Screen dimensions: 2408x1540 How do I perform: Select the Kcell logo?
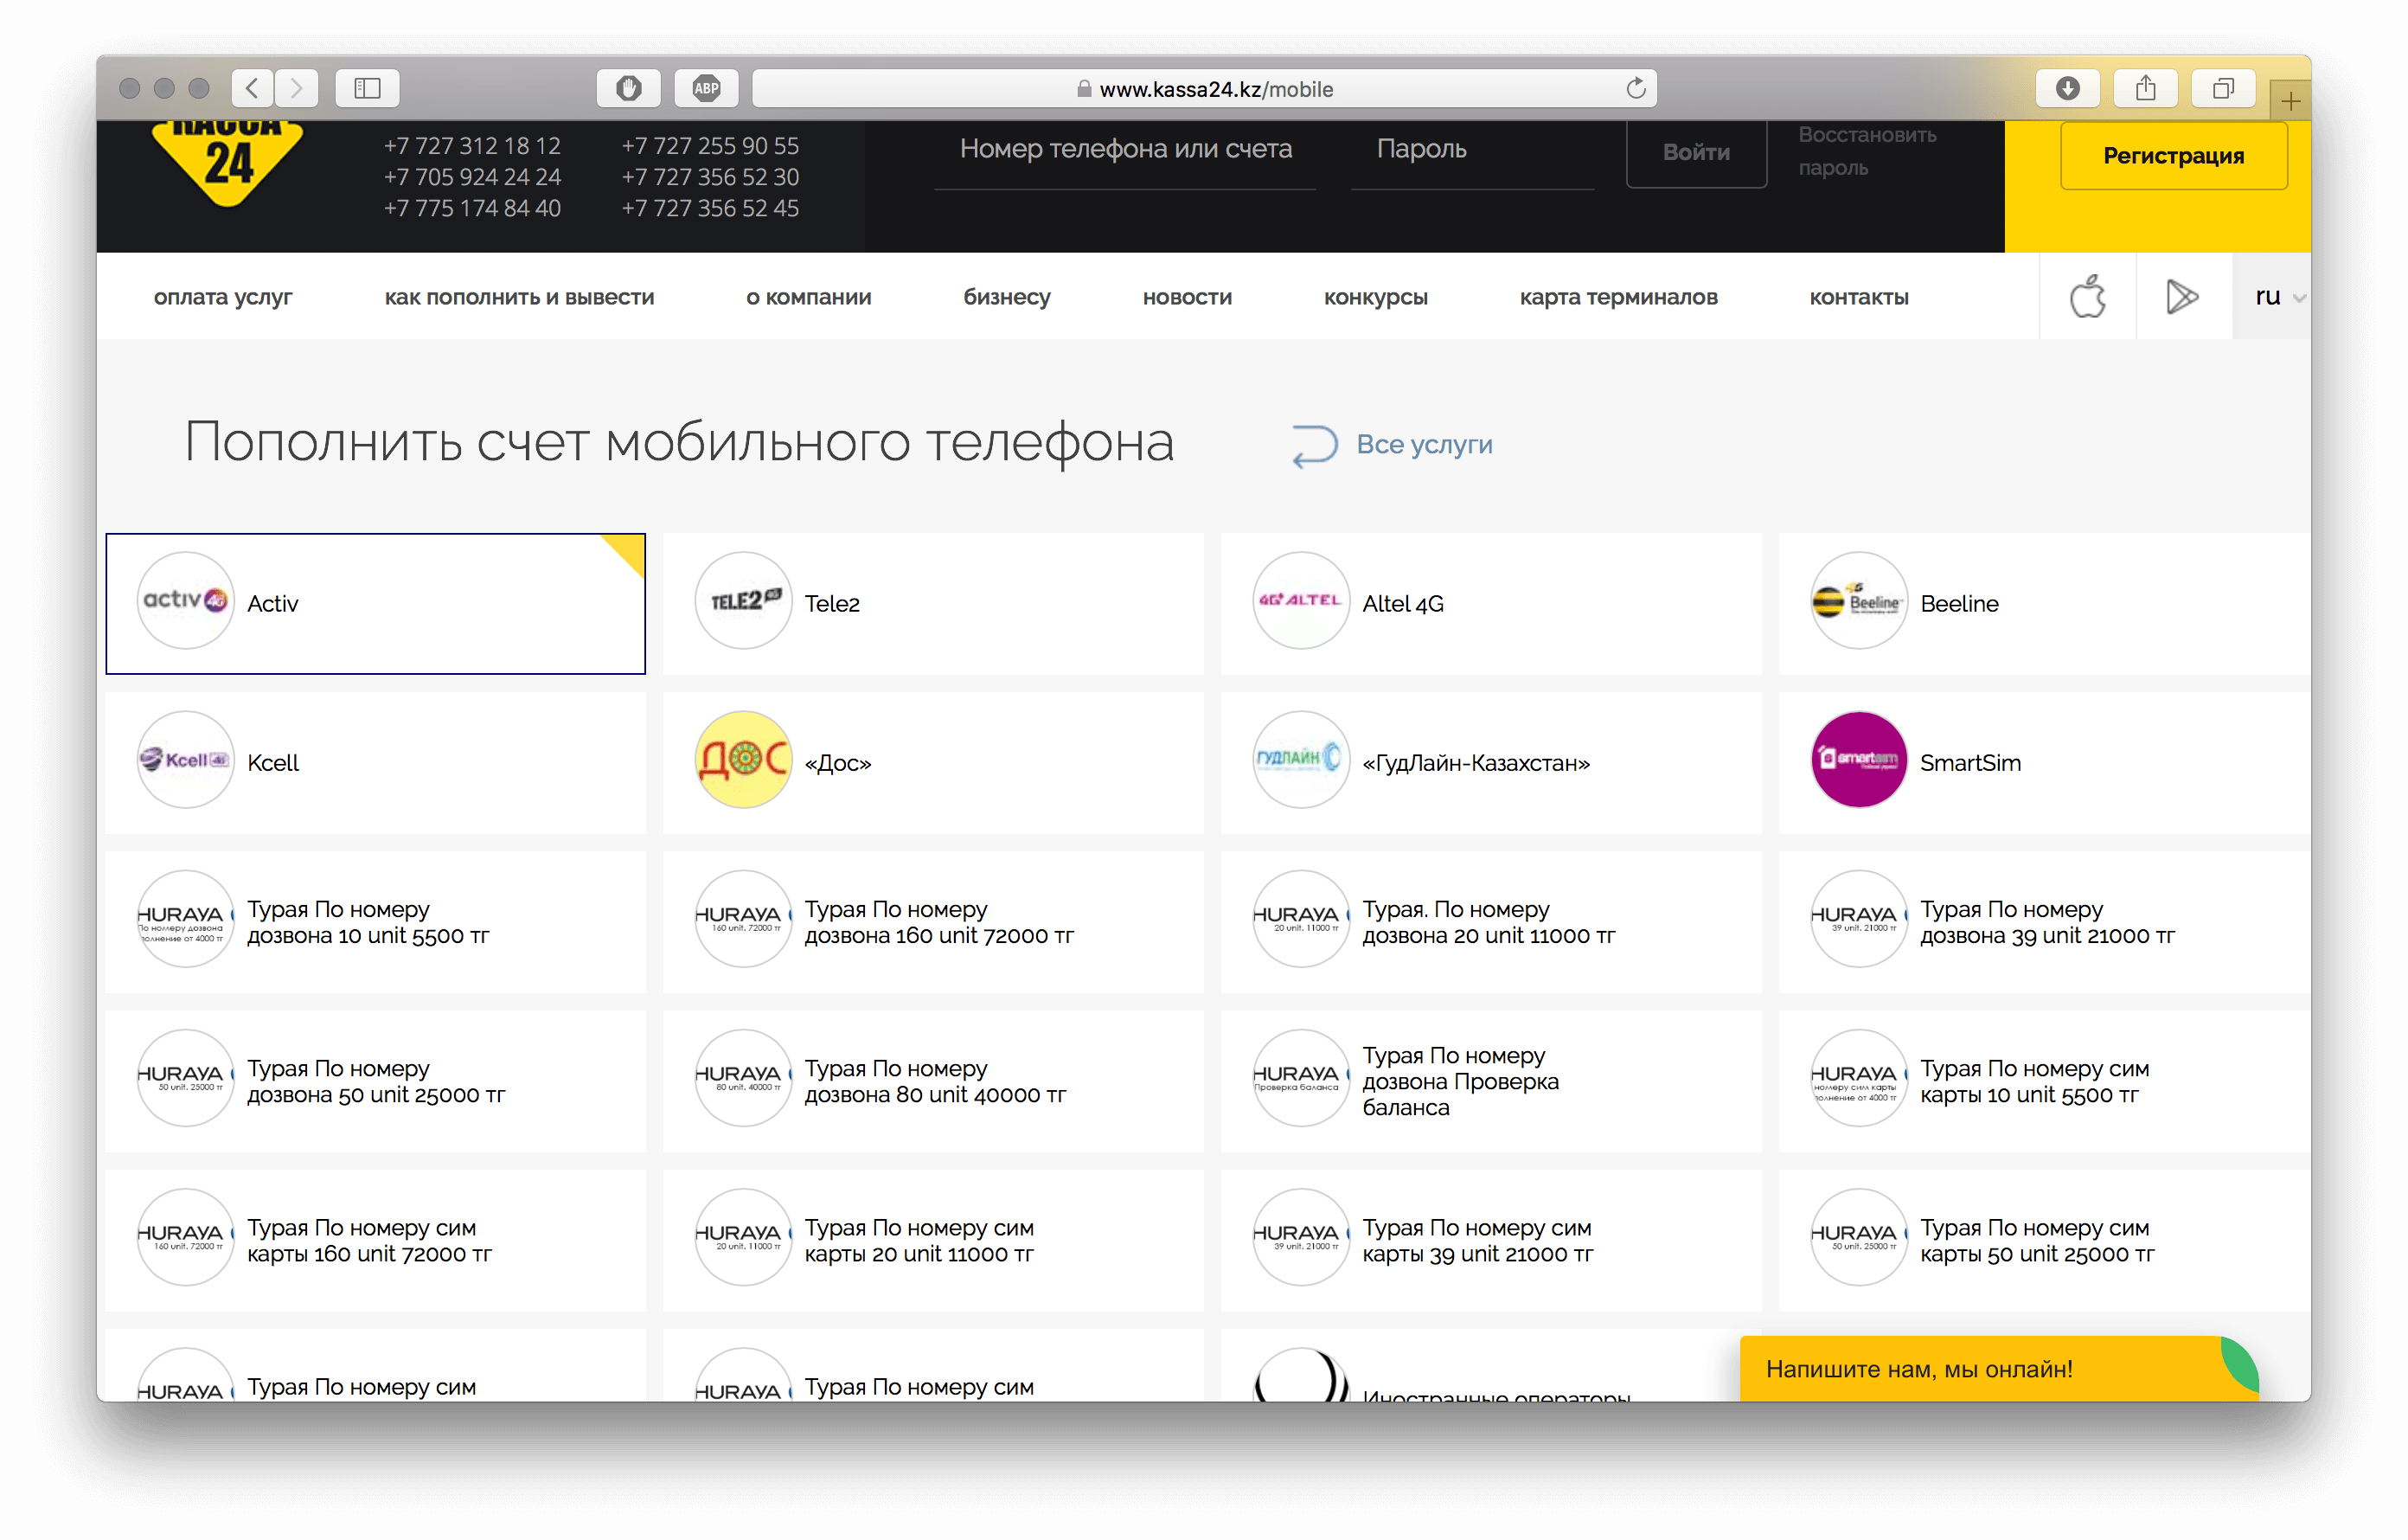(x=186, y=760)
